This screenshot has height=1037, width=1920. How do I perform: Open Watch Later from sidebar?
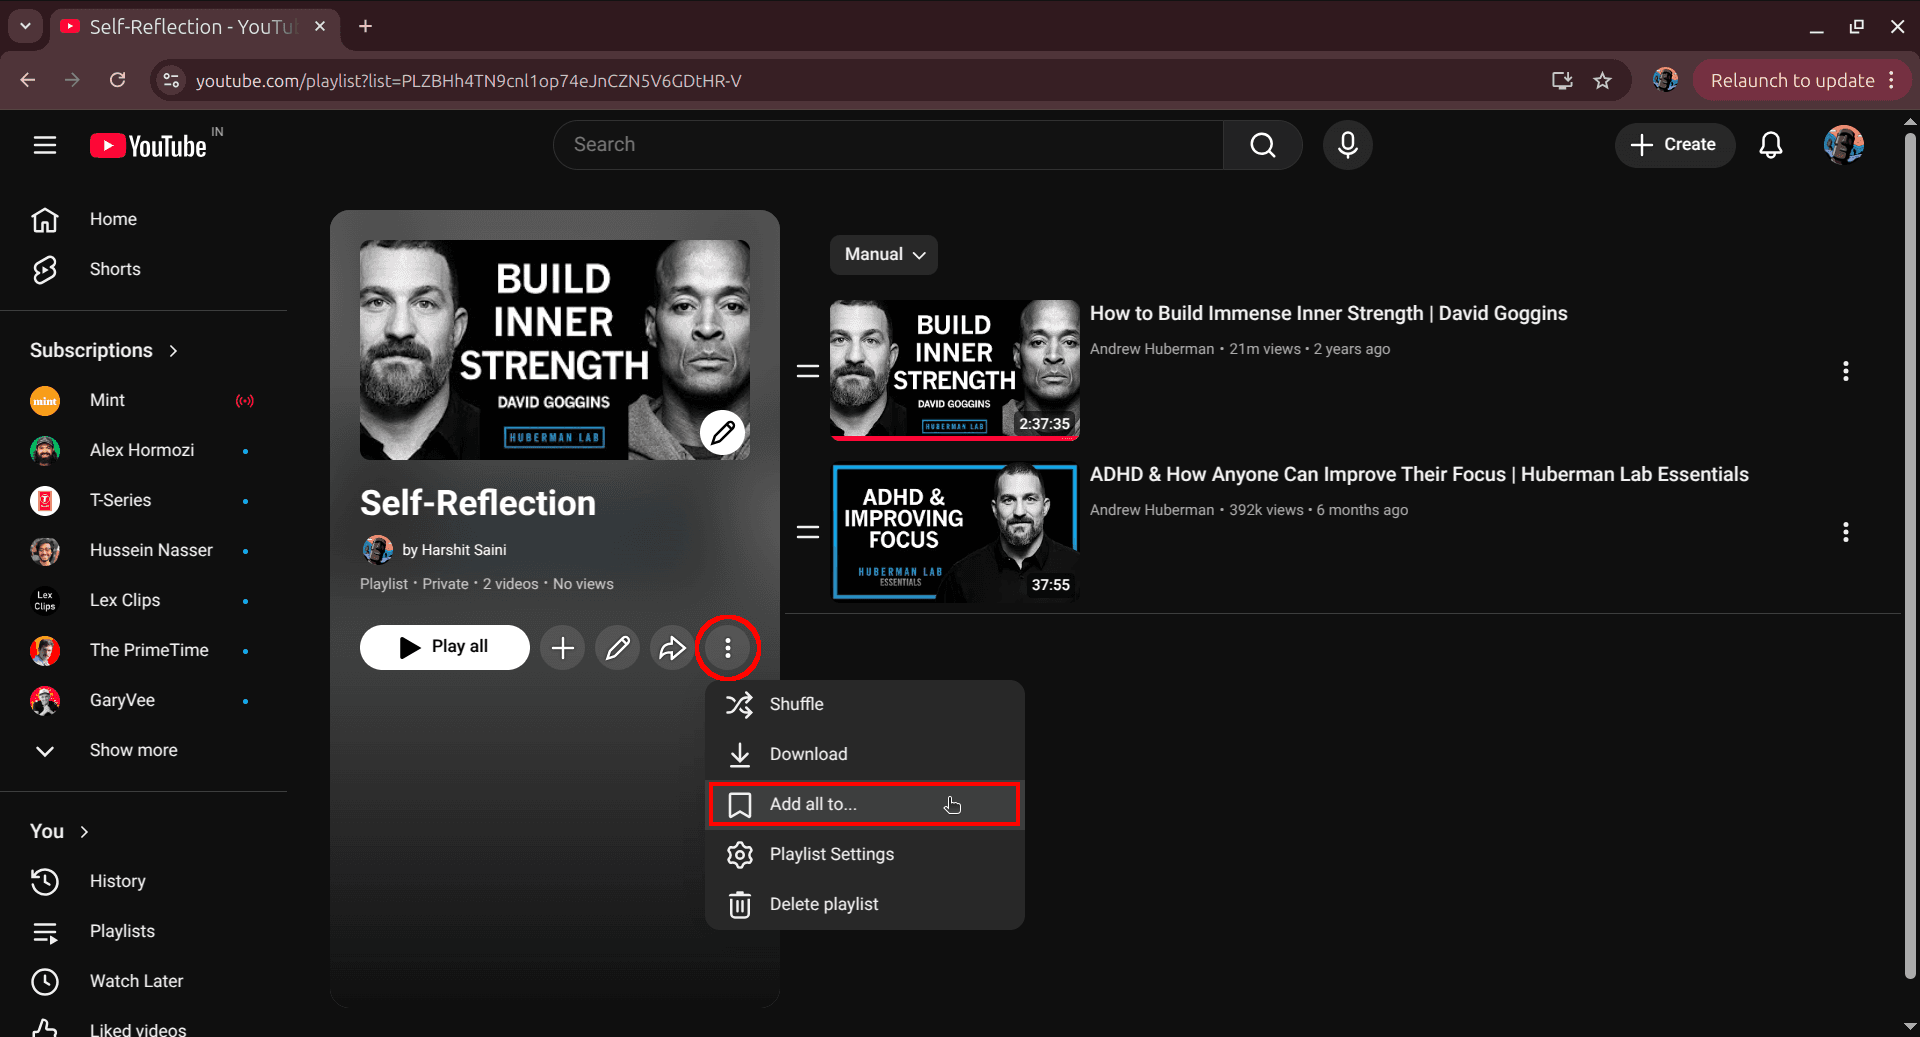tap(135, 981)
